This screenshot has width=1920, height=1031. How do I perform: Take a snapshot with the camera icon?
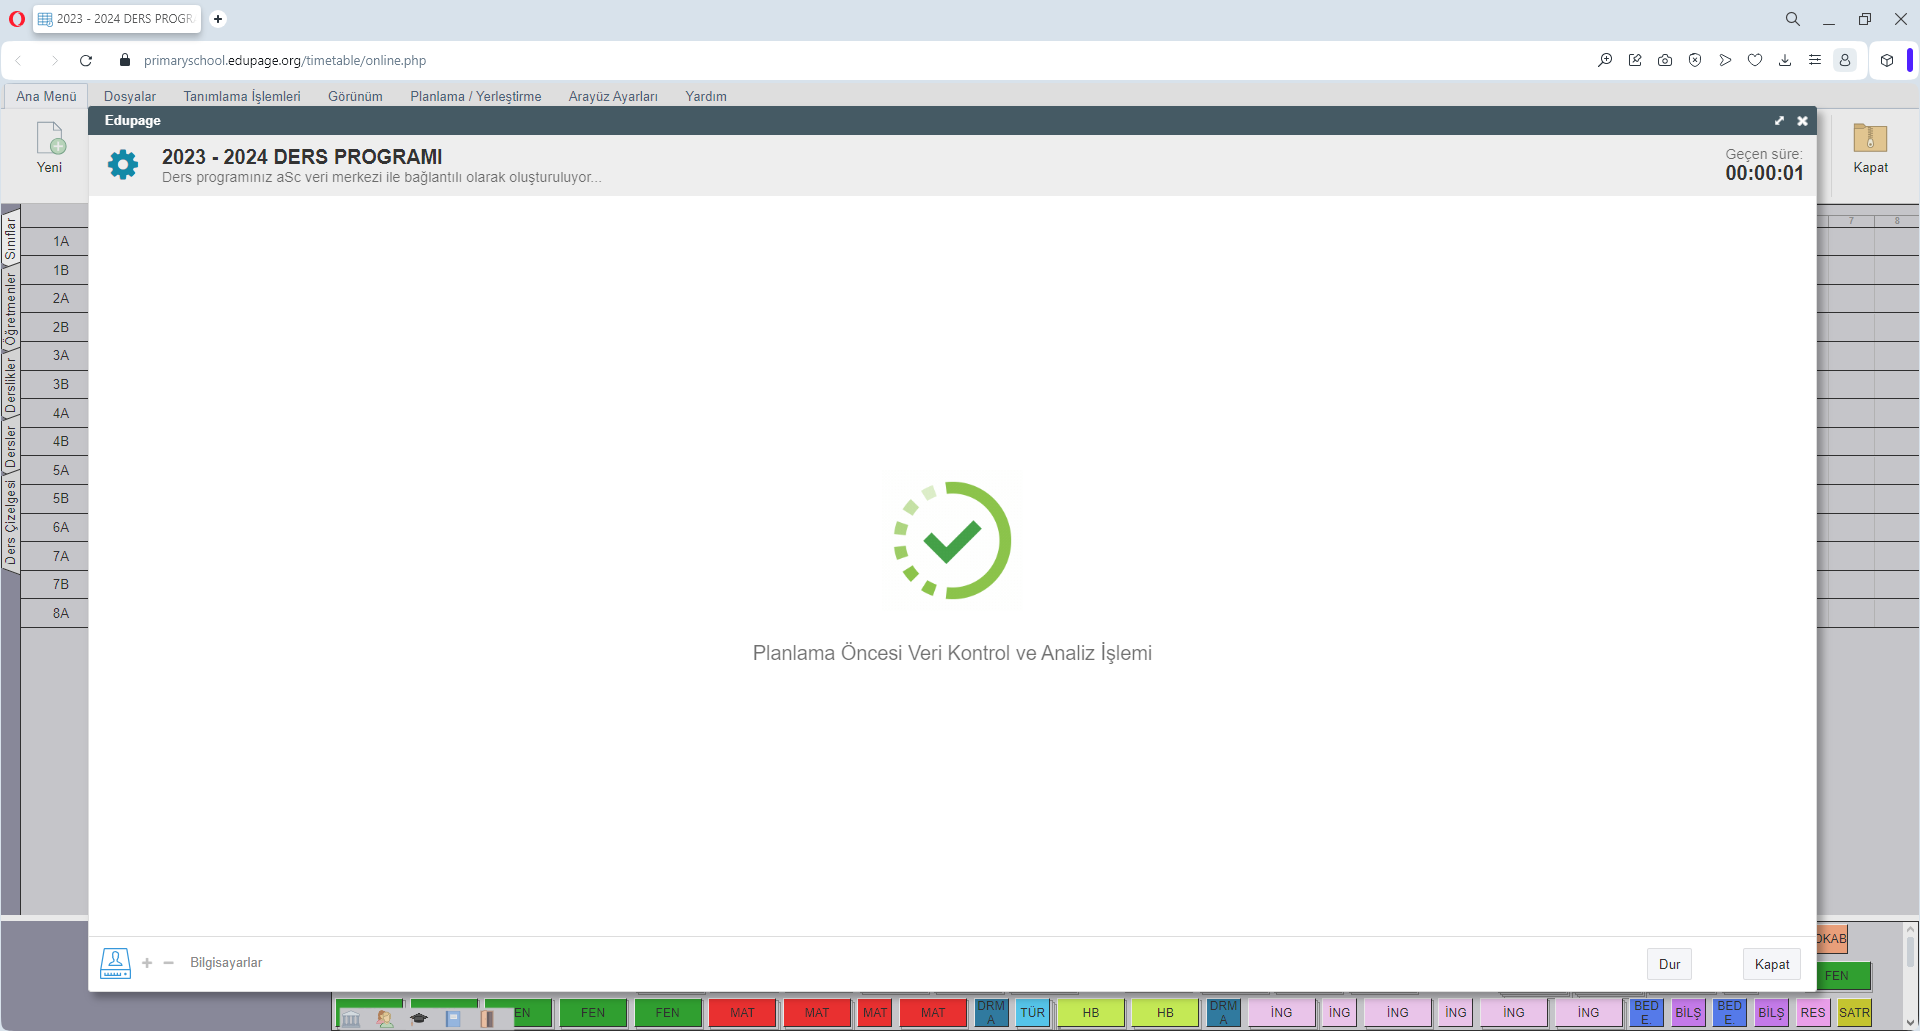pos(1665,60)
